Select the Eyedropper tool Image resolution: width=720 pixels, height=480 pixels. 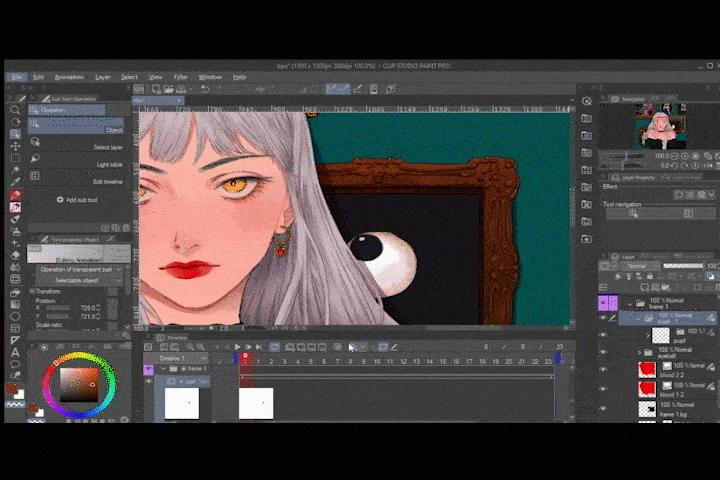[x=15, y=182]
